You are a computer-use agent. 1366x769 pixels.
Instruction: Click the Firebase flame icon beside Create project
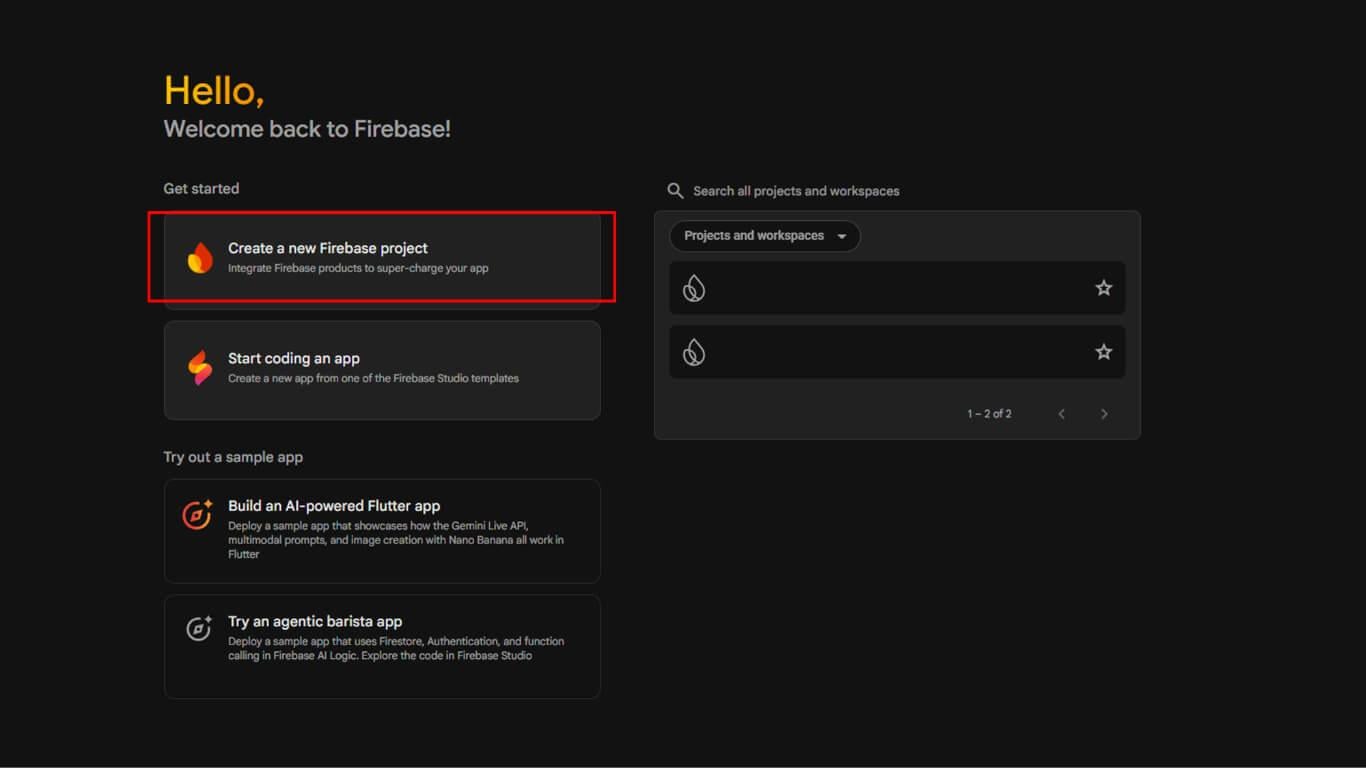200,258
